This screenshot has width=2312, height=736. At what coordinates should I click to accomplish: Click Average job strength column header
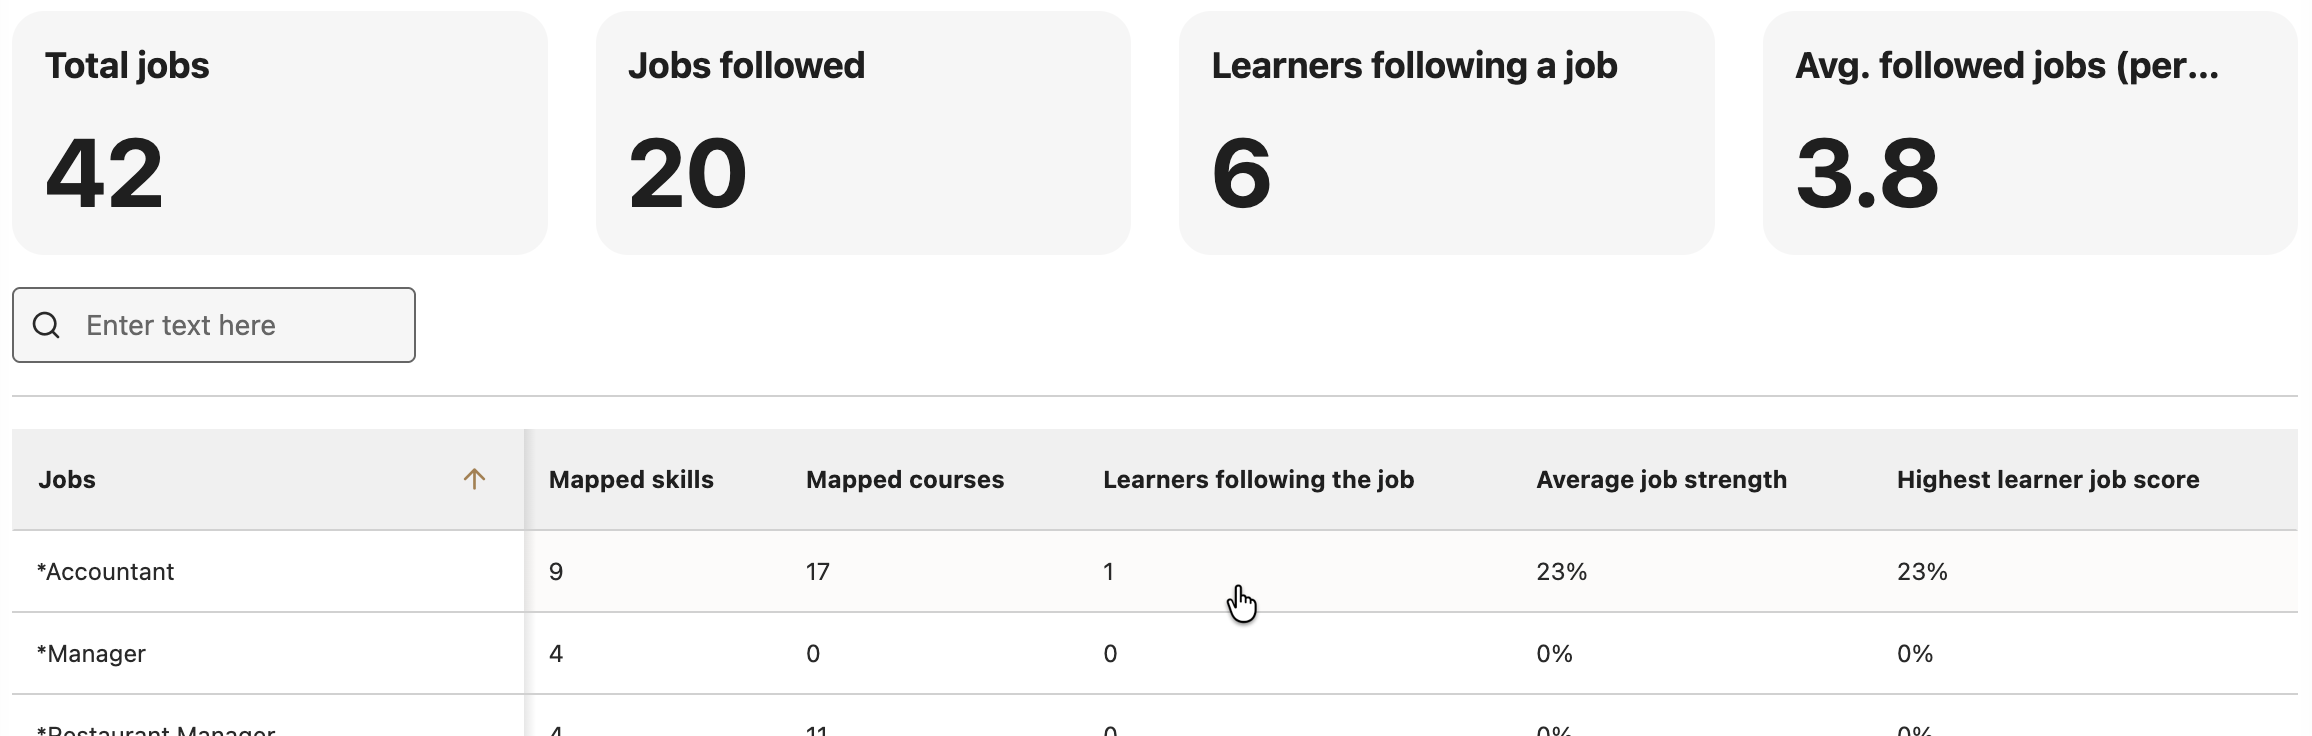click(x=1661, y=479)
